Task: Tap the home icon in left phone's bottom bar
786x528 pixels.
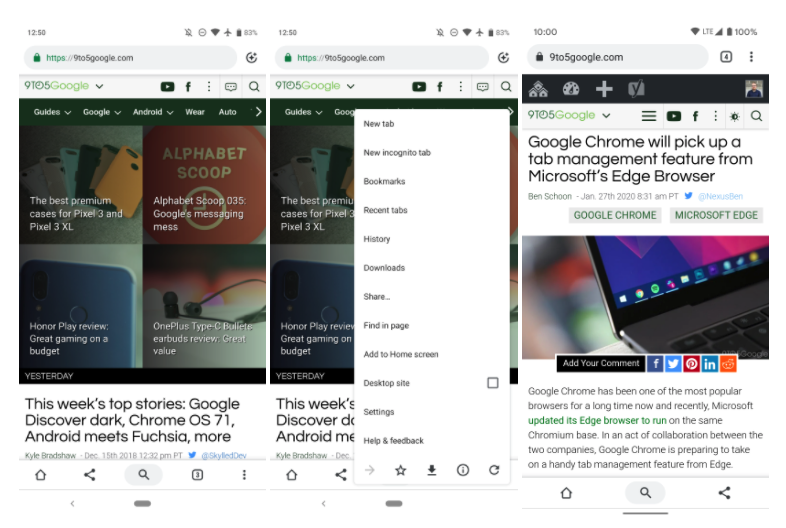Action: pyautogui.click(x=41, y=474)
